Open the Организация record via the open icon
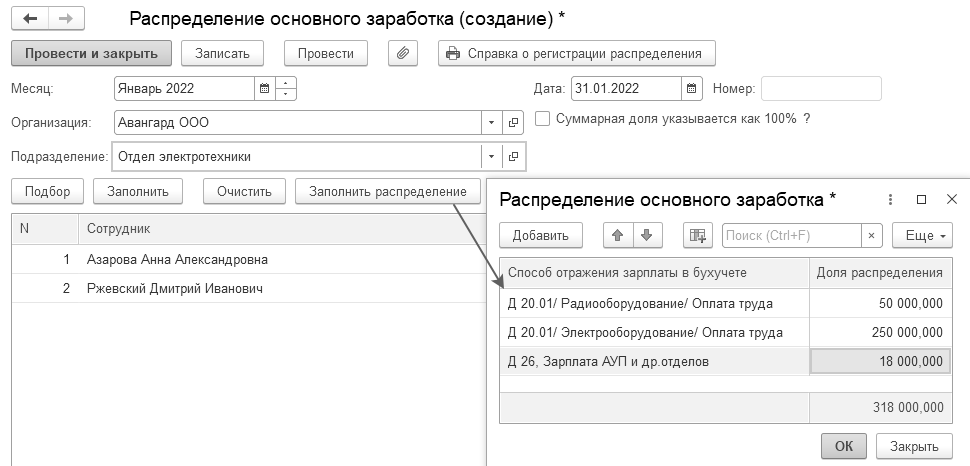 pos(514,122)
